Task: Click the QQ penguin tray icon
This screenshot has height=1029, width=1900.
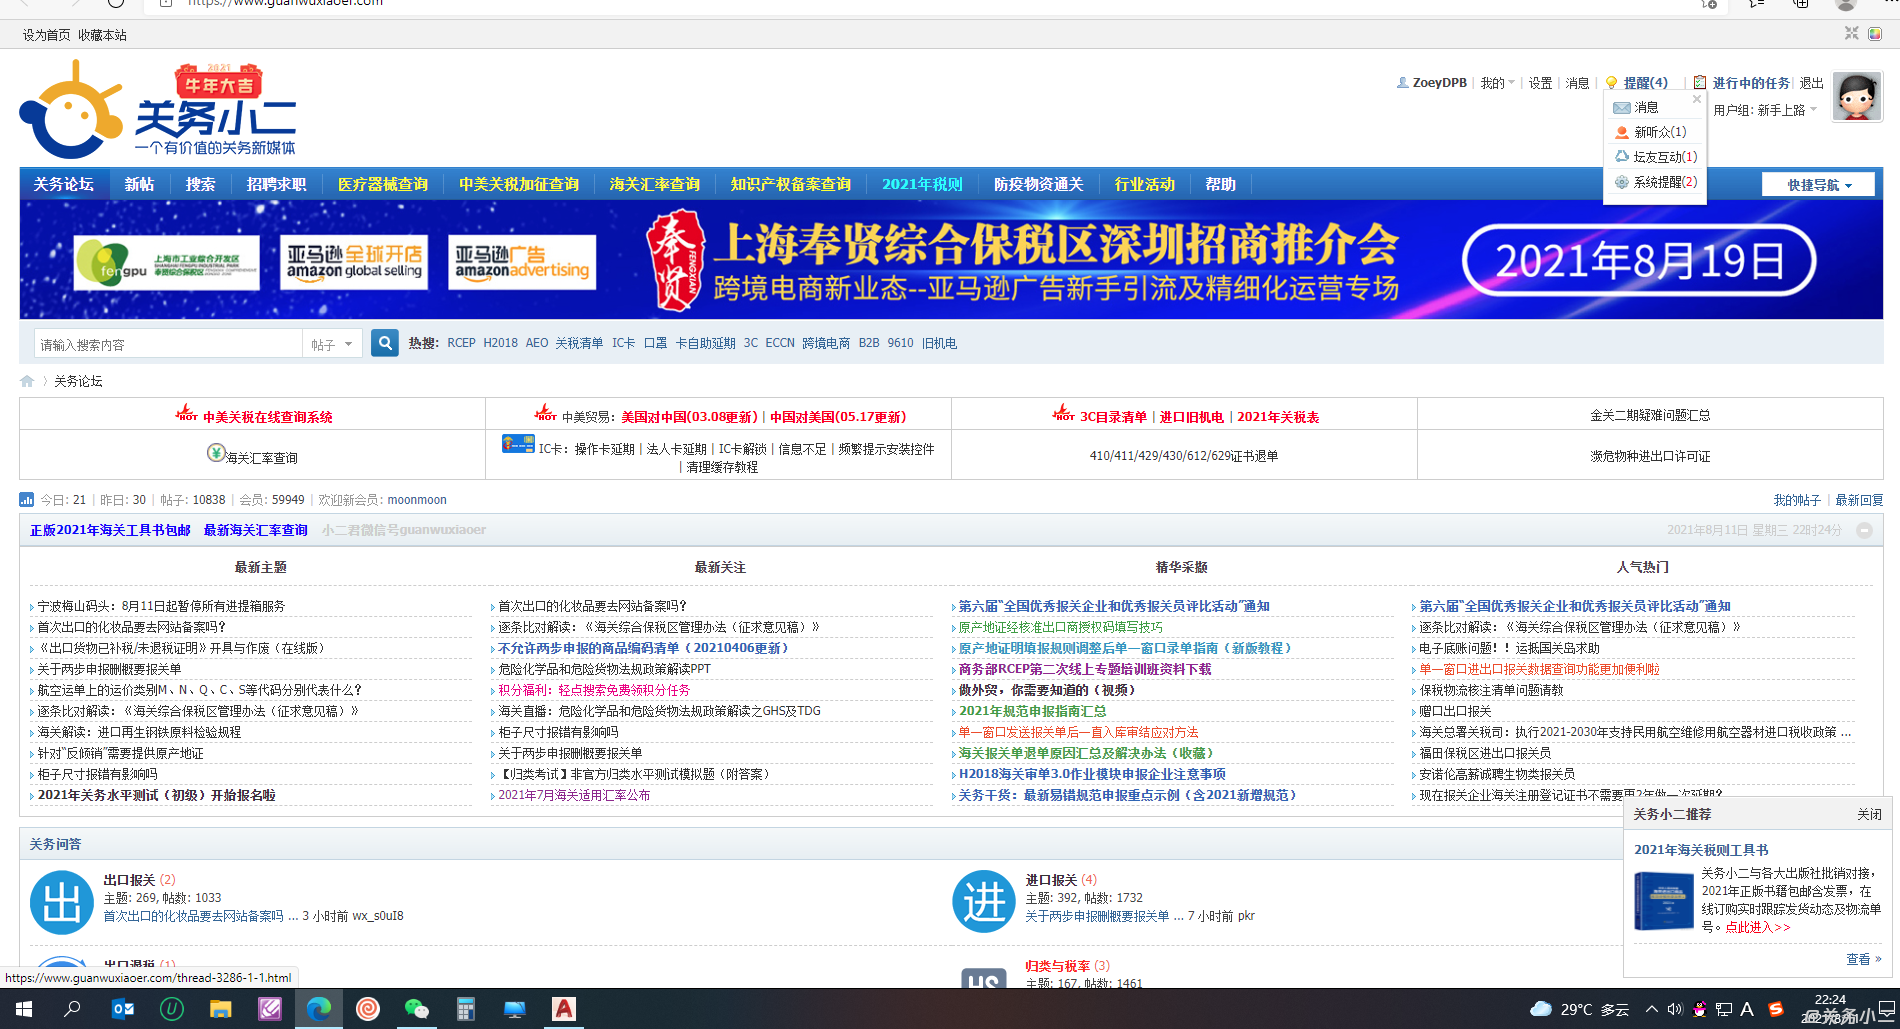Action: [1699, 1010]
